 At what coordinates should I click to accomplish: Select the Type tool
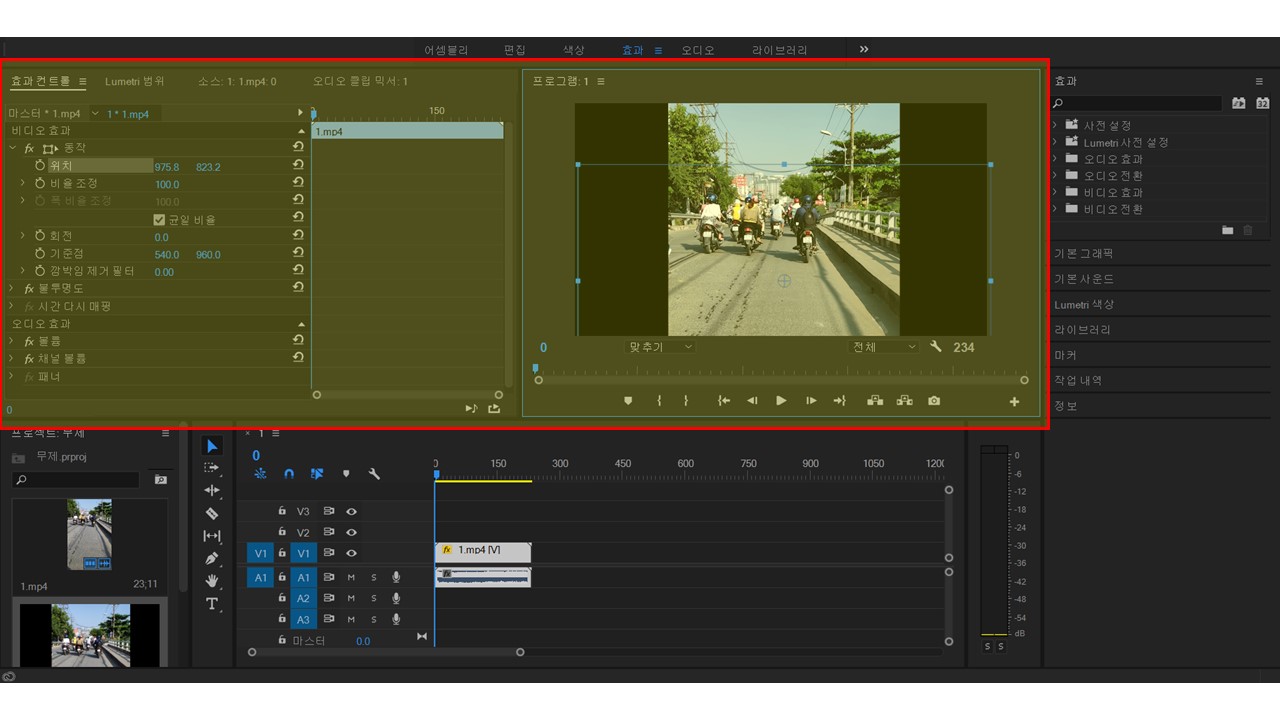[x=212, y=604]
